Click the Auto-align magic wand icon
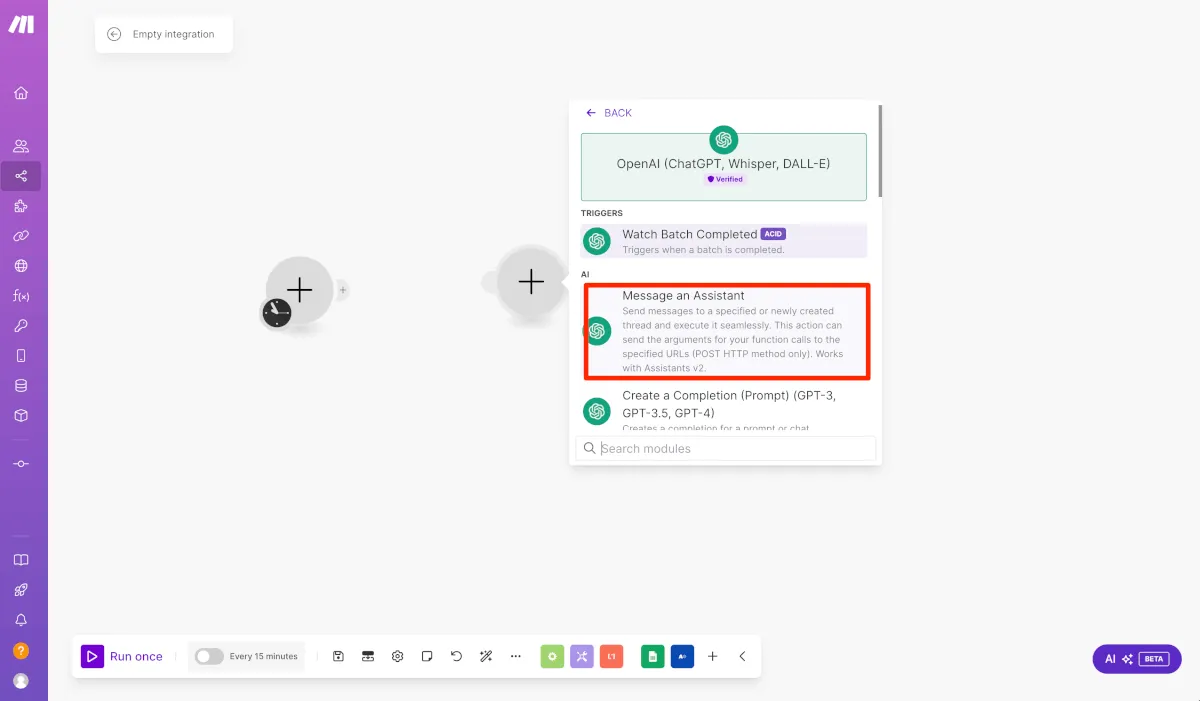This screenshot has width=1200, height=701. (486, 656)
